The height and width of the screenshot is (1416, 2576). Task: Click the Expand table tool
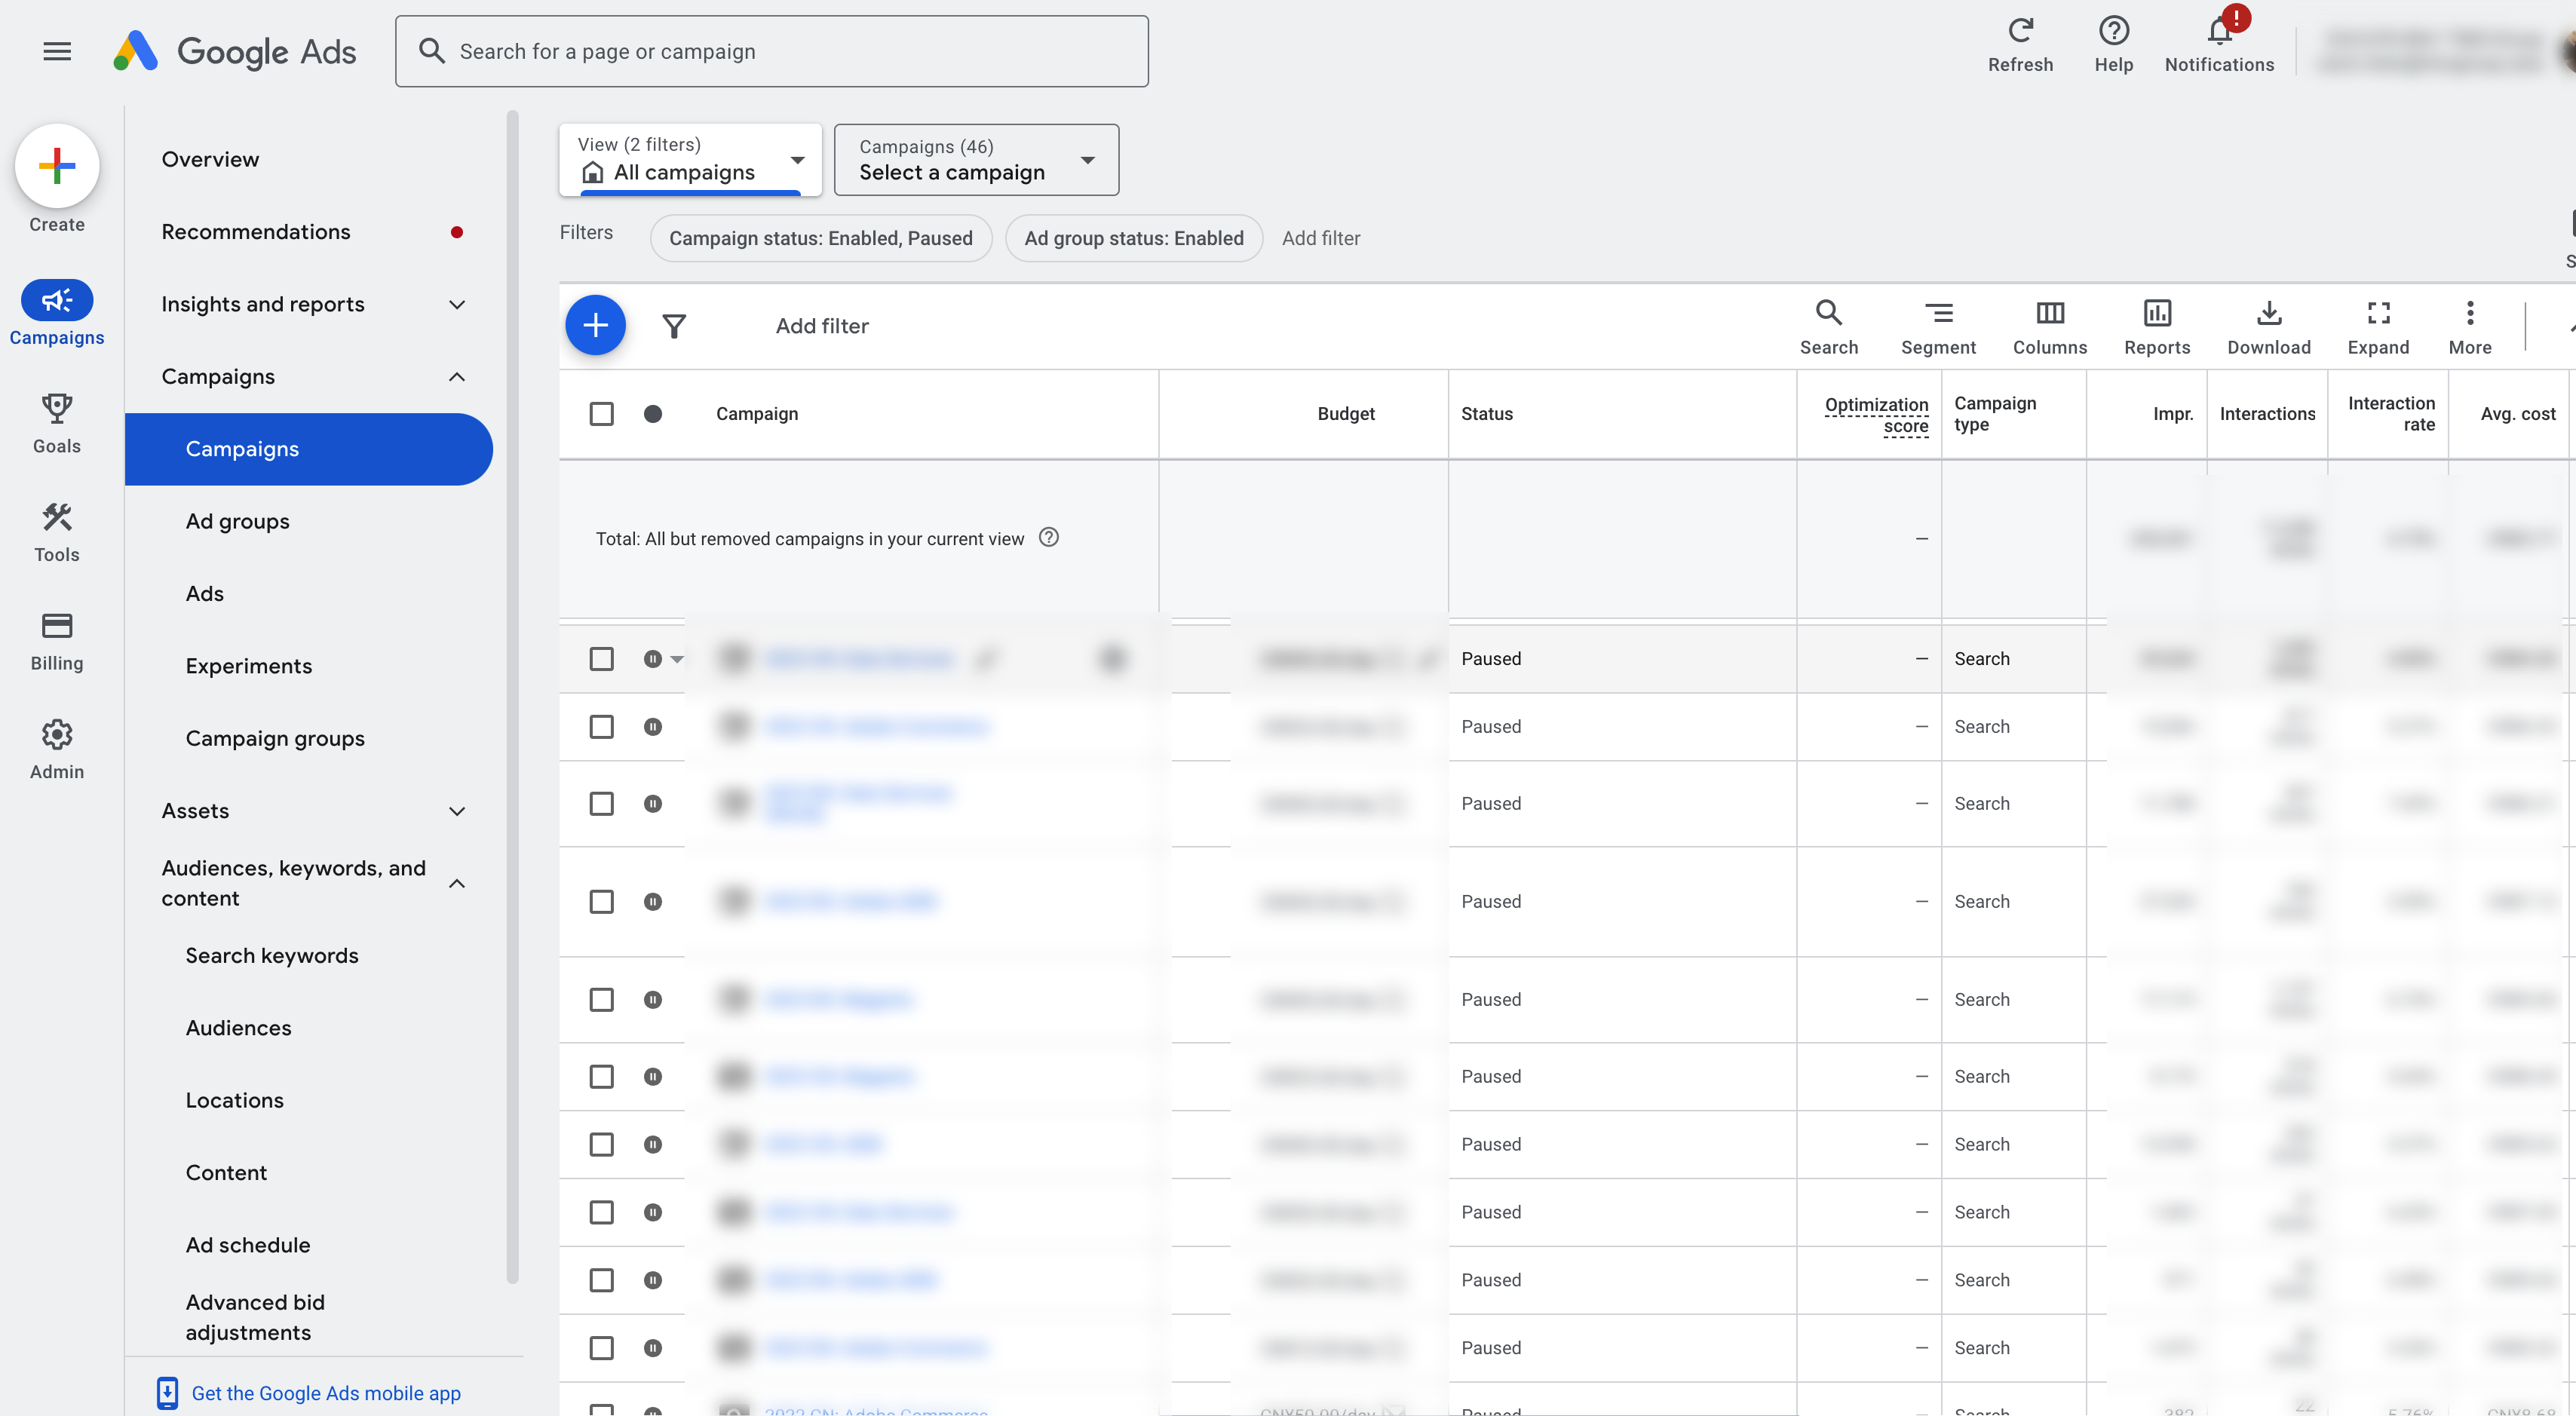click(2378, 327)
